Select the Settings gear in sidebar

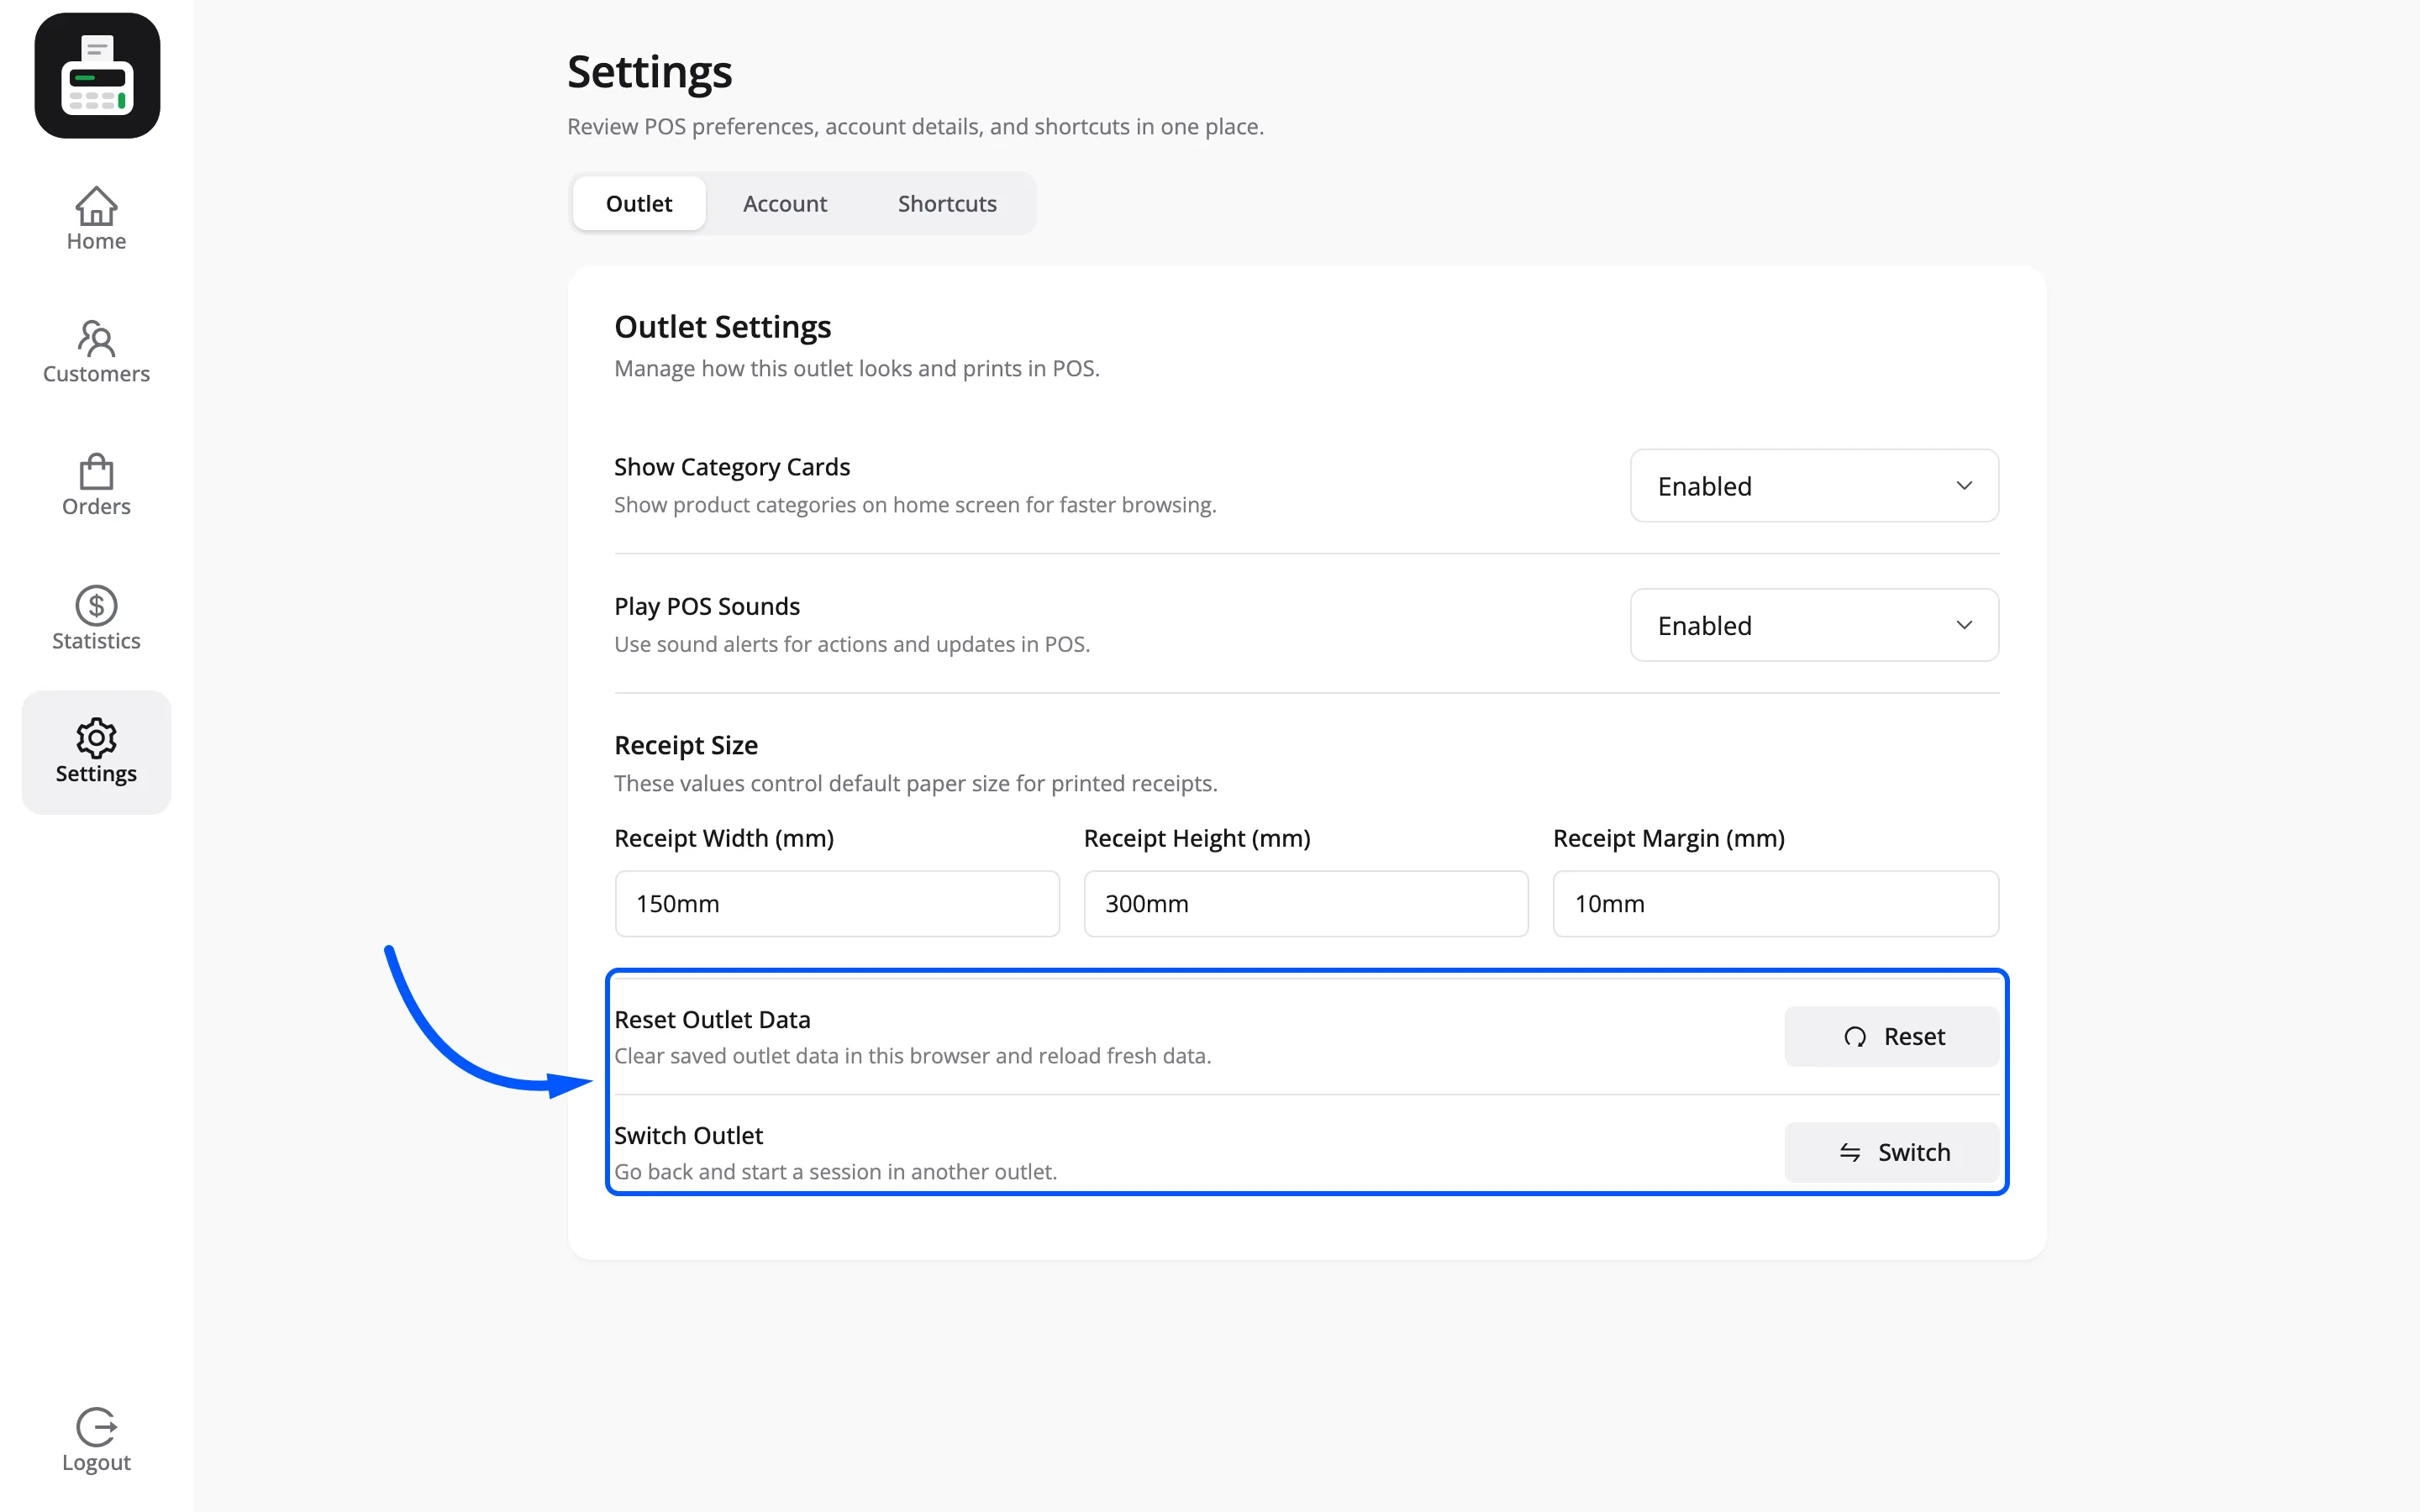click(96, 752)
